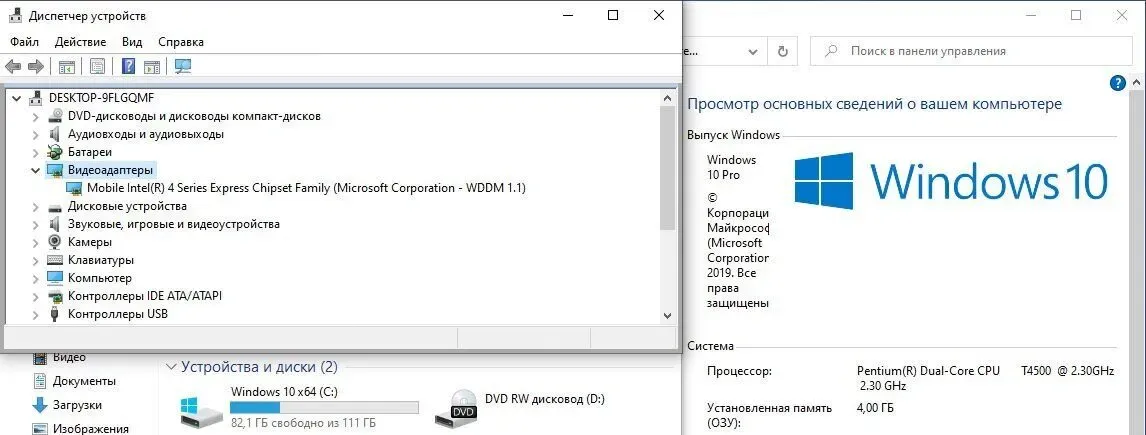This screenshot has width=1146, height=435.
Task: Open the address bar history dropdown arrow
Action: pyautogui.click(x=752, y=51)
